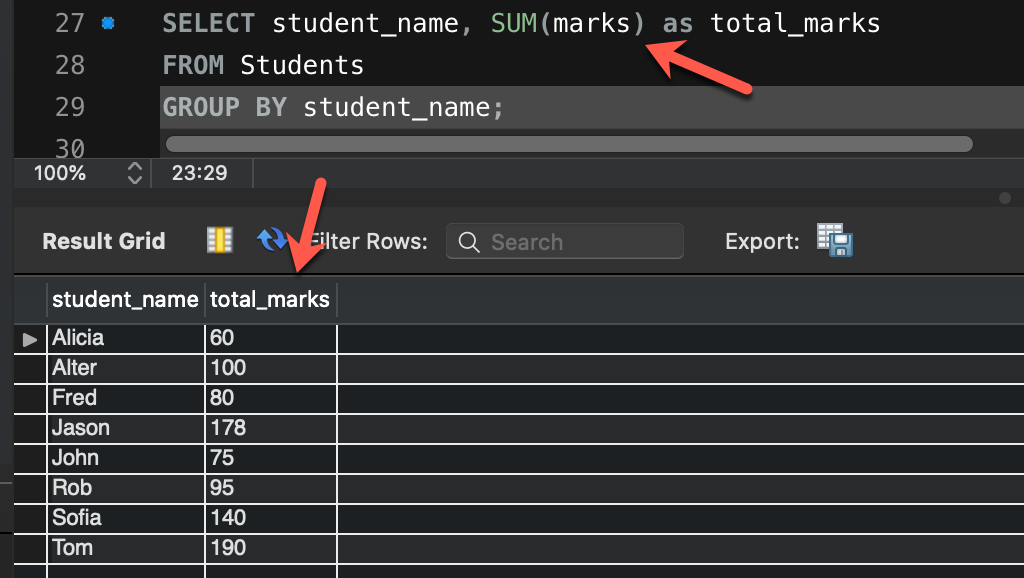The width and height of the screenshot is (1024, 578).
Task: Select the cell showing Sofia's 140 marks
Action: 270,518
